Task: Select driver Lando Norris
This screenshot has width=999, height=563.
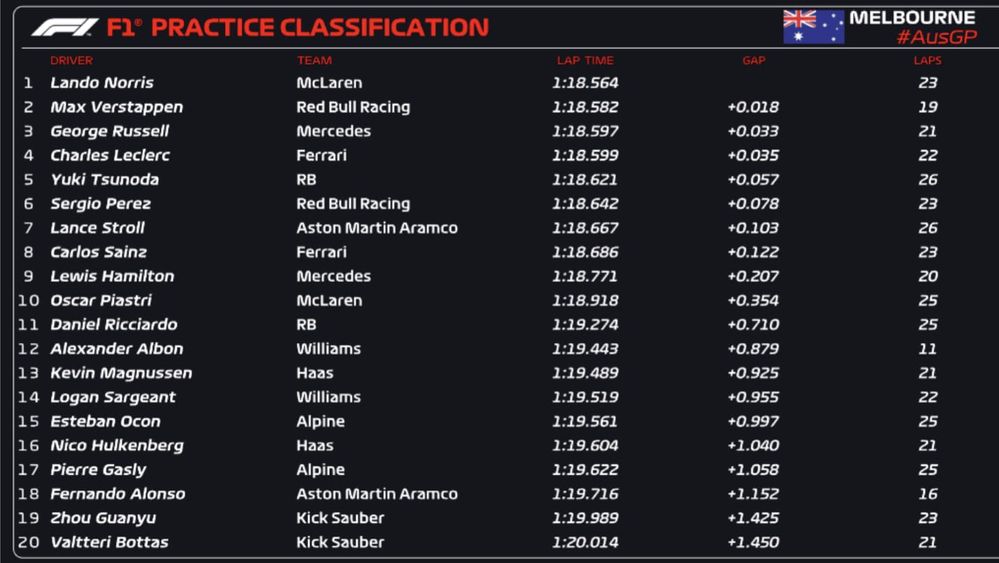Action: click(102, 83)
